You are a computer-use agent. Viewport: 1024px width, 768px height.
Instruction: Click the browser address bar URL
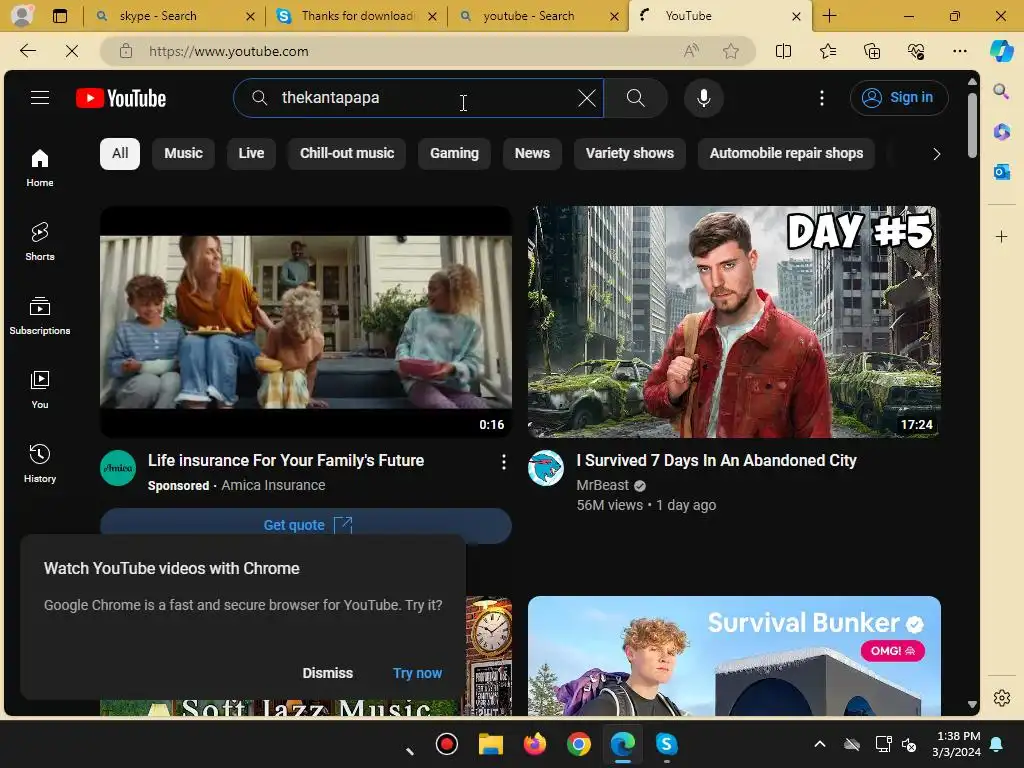pyautogui.click(x=229, y=51)
